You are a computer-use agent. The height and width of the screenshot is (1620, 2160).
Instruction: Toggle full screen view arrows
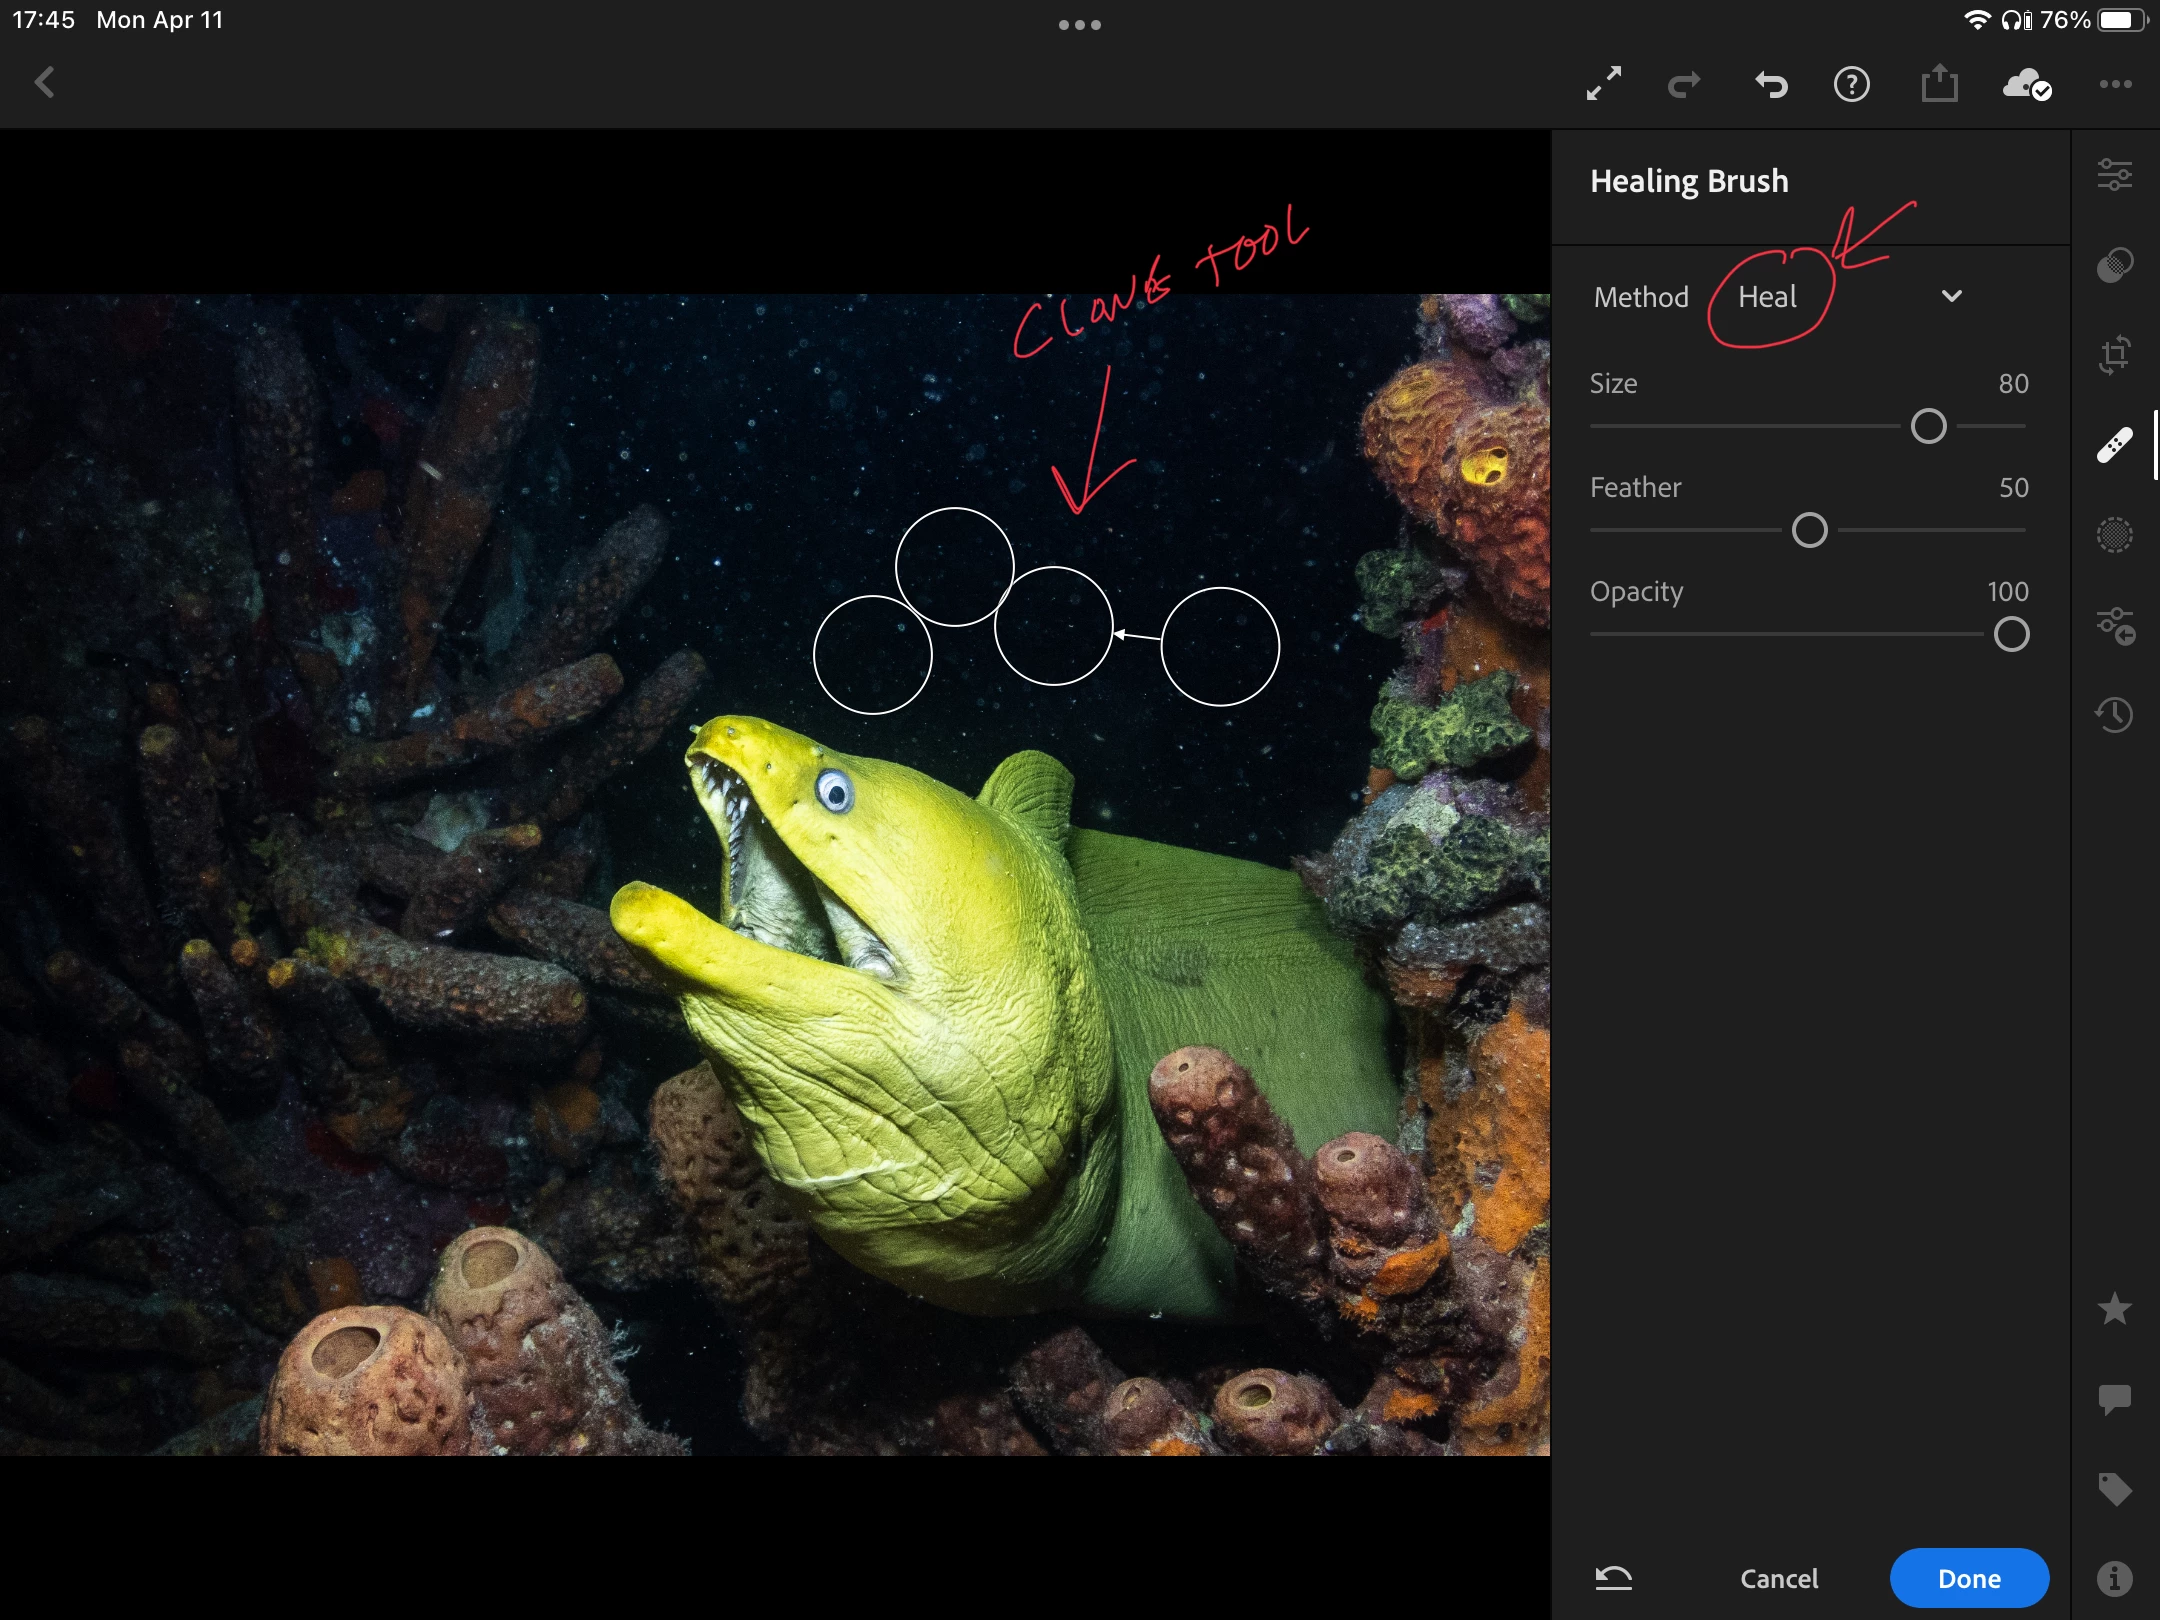pos(1604,84)
